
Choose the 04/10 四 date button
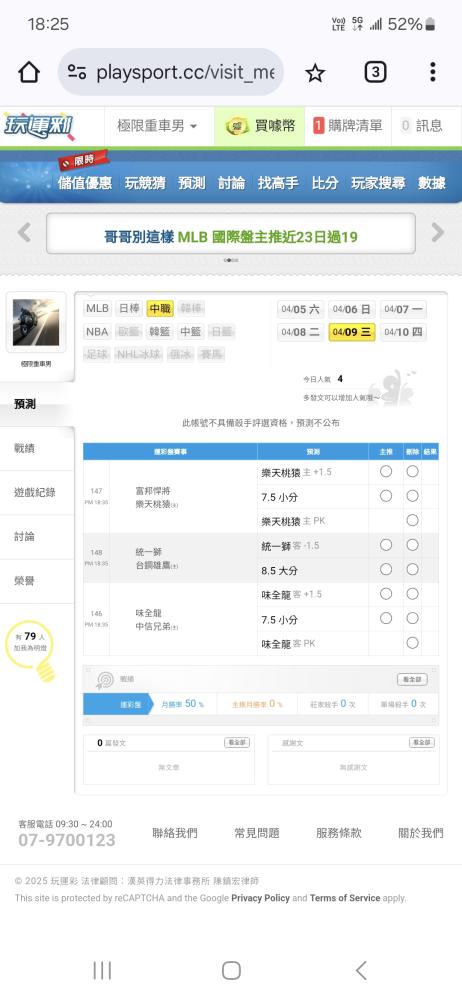[x=403, y=332]
